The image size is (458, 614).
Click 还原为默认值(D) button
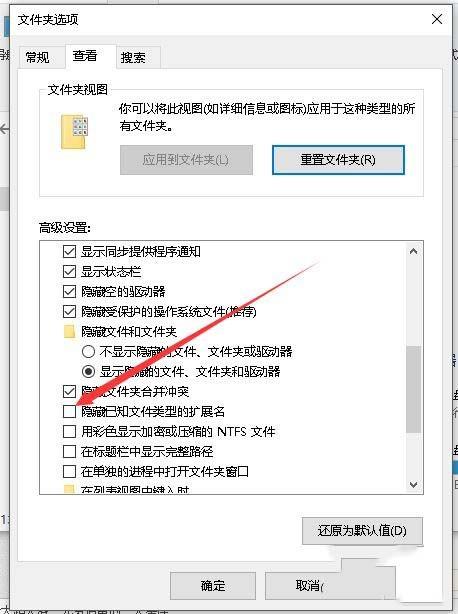click(x=362, y=531)
